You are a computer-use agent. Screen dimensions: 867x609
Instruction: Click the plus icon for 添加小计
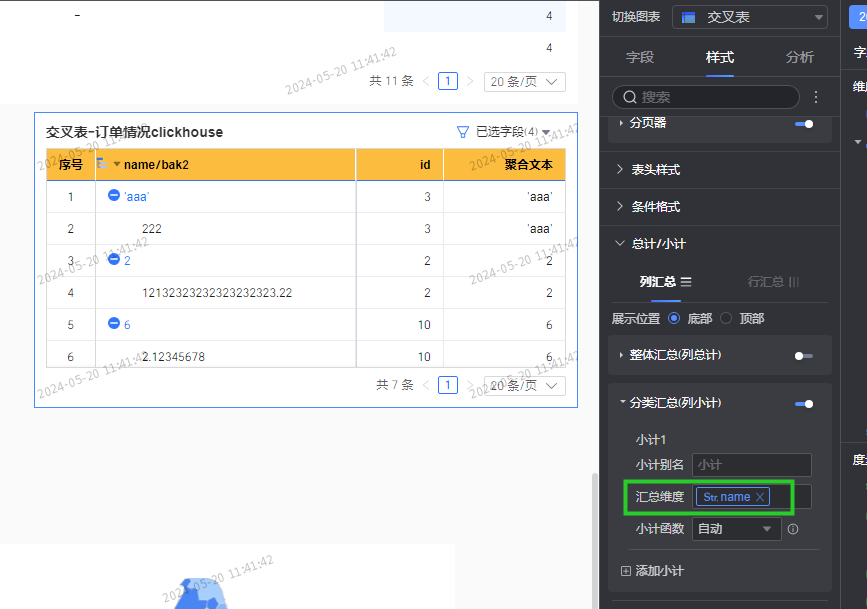coord(626,571)
